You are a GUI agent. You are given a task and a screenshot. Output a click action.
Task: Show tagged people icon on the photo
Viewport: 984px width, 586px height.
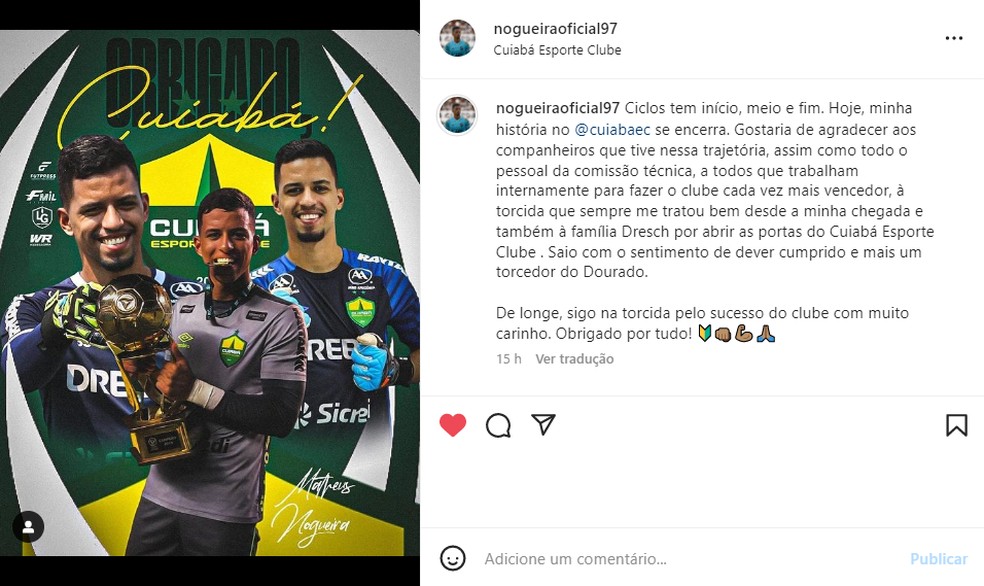(28, 527)
